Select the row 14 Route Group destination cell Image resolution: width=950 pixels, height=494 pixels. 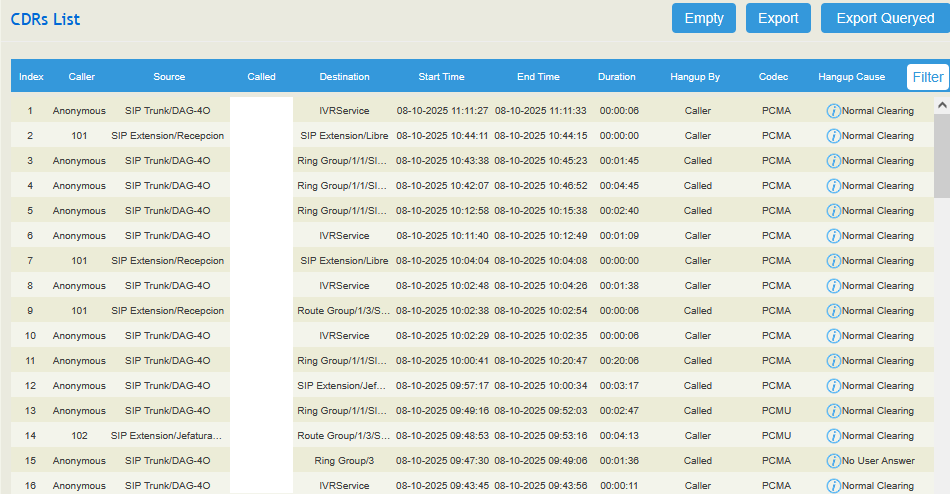(344, 436)
